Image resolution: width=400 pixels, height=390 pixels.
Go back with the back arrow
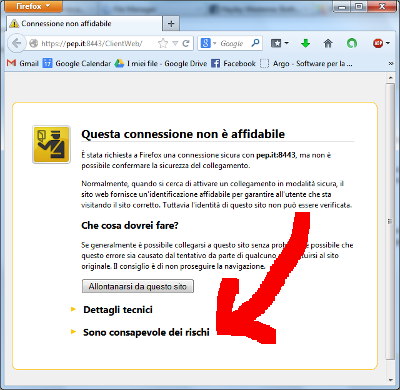[x=16, y=43]
